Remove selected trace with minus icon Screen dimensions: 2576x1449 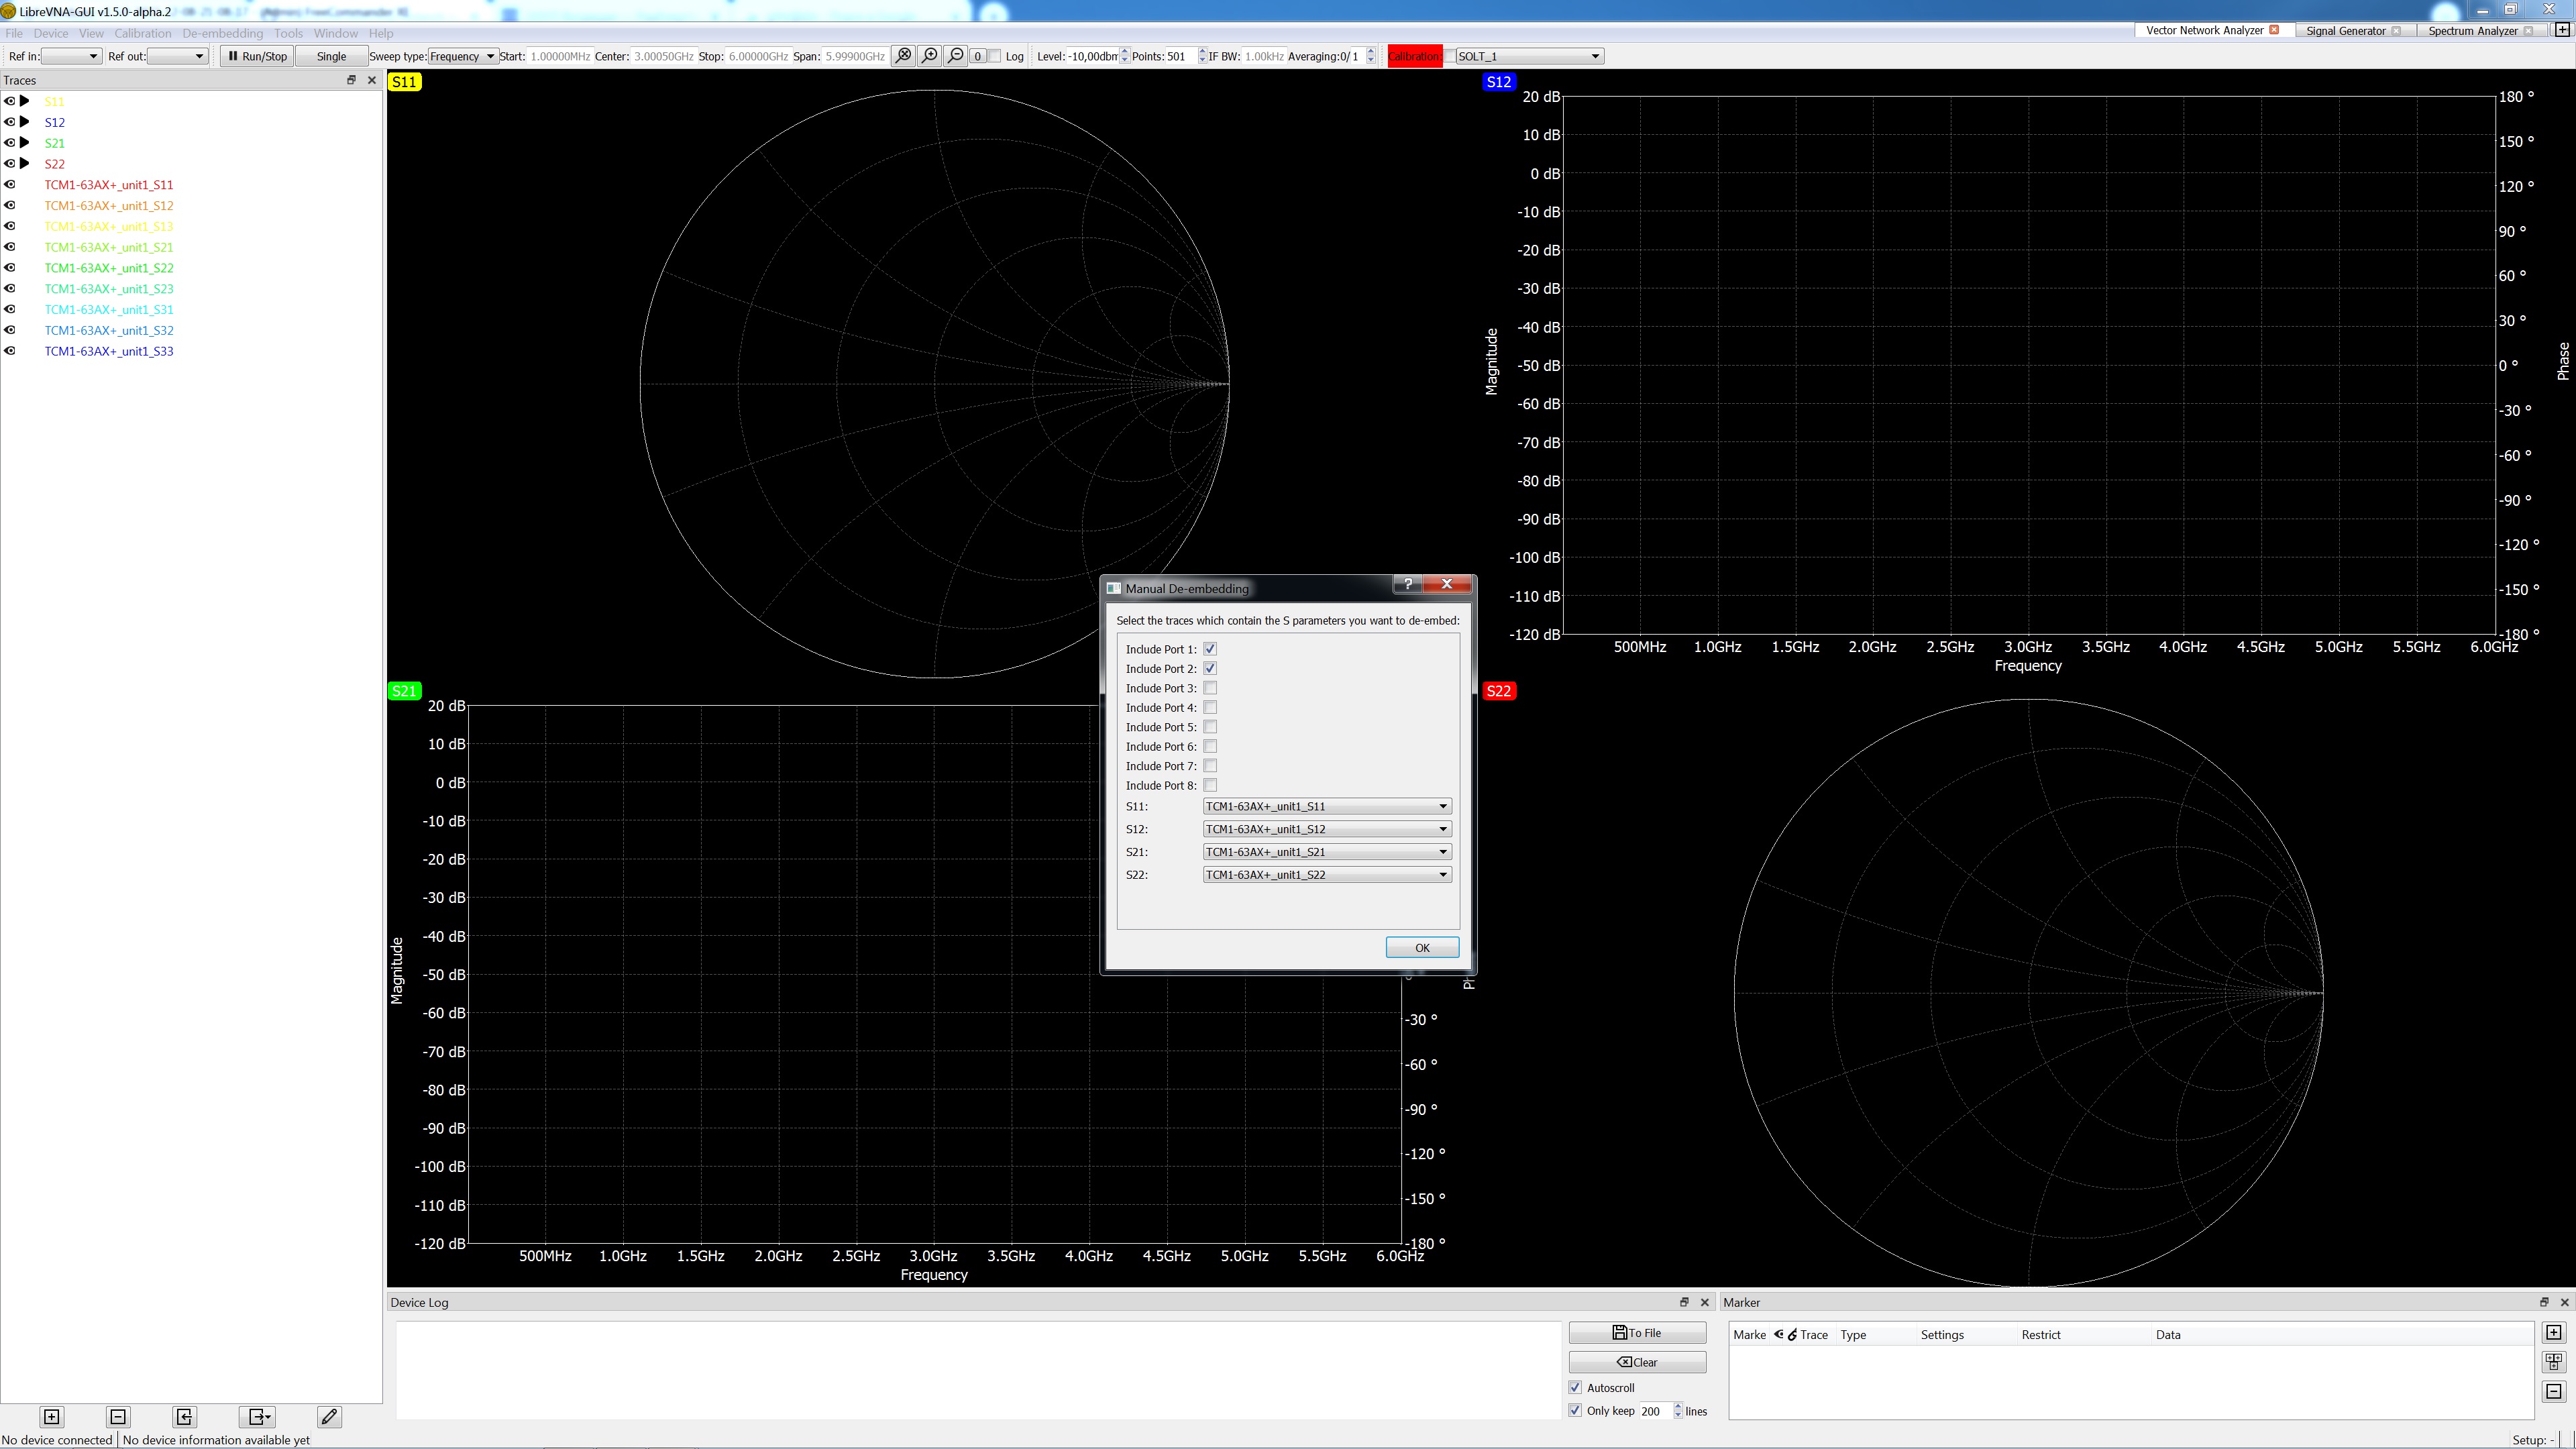pyautogui.click(x=118, y=1416)
